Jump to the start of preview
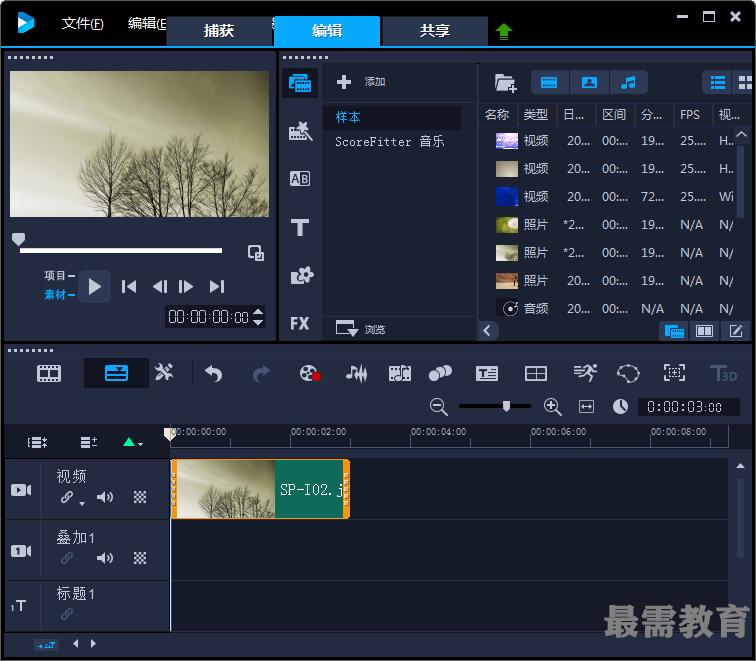The width and height of the screenshot is (756, 661). pyautogui.click(x=129, y=287)
